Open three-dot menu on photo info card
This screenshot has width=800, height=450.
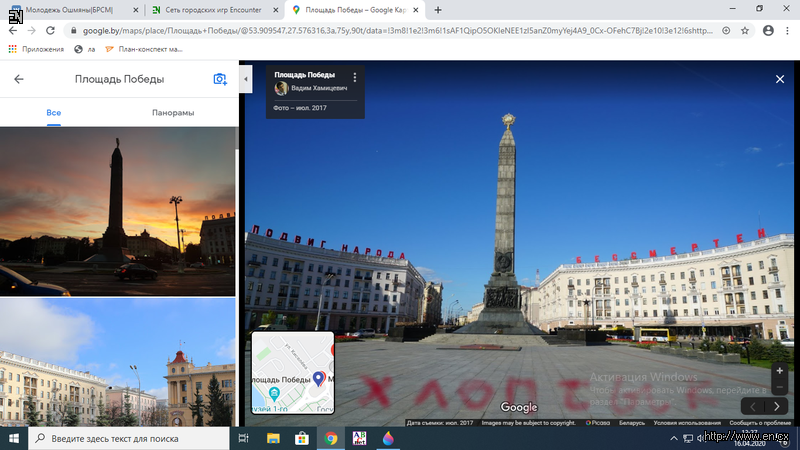pos(354,77)
